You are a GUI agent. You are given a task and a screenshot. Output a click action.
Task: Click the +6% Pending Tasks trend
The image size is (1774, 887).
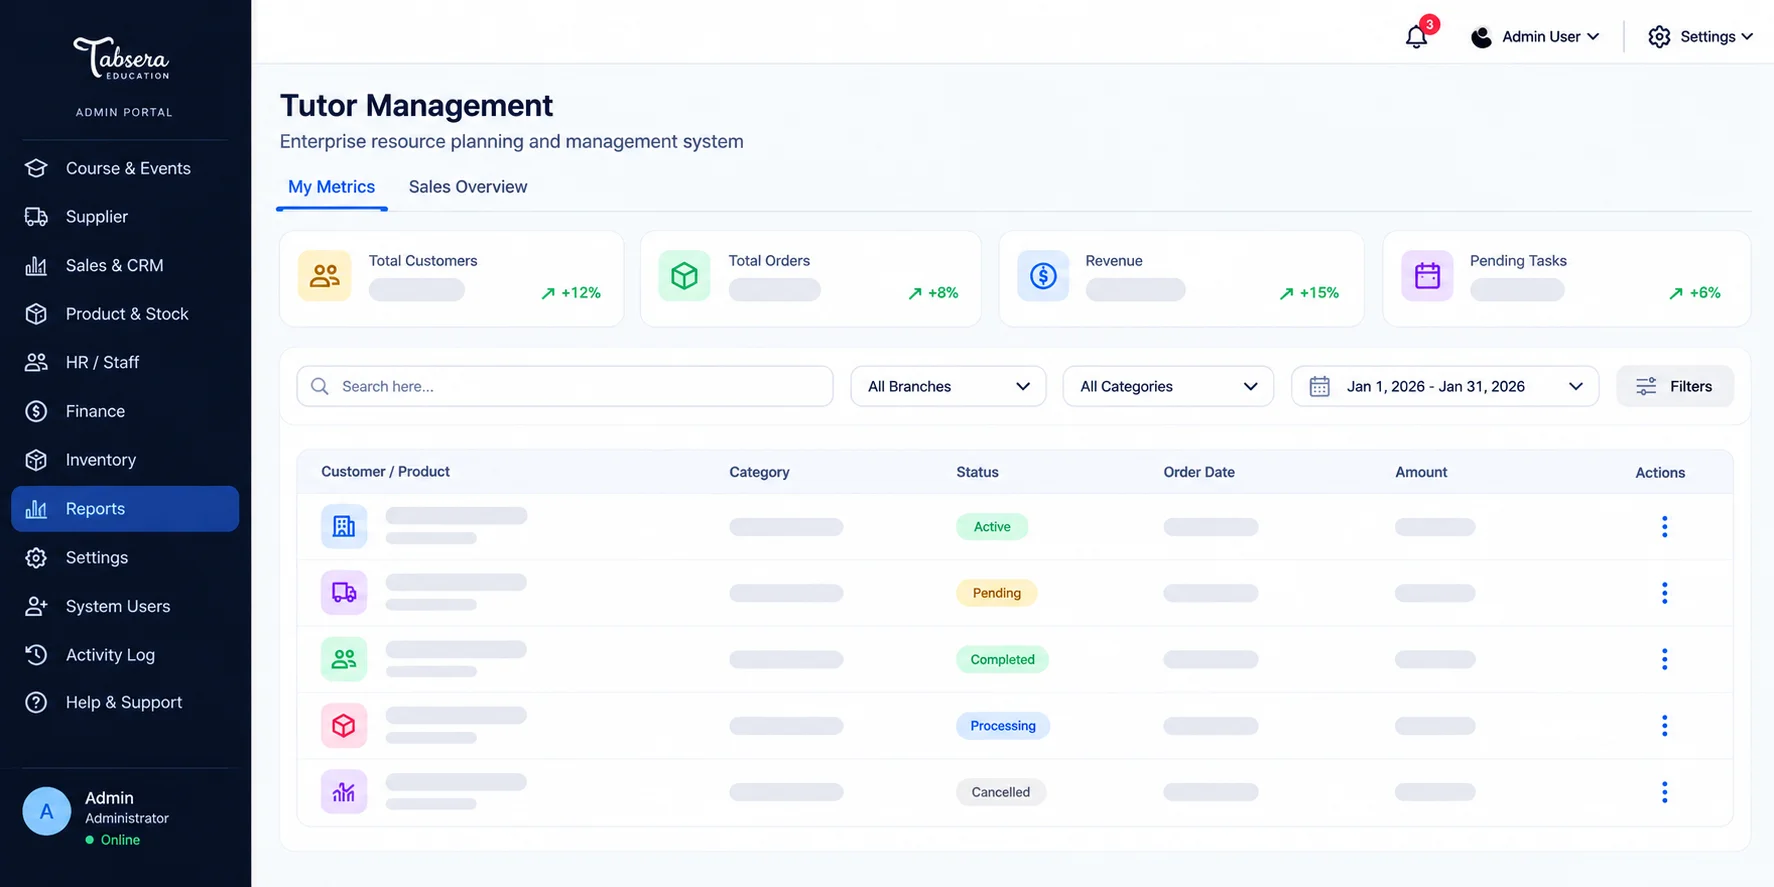[x=1695, y=293]
